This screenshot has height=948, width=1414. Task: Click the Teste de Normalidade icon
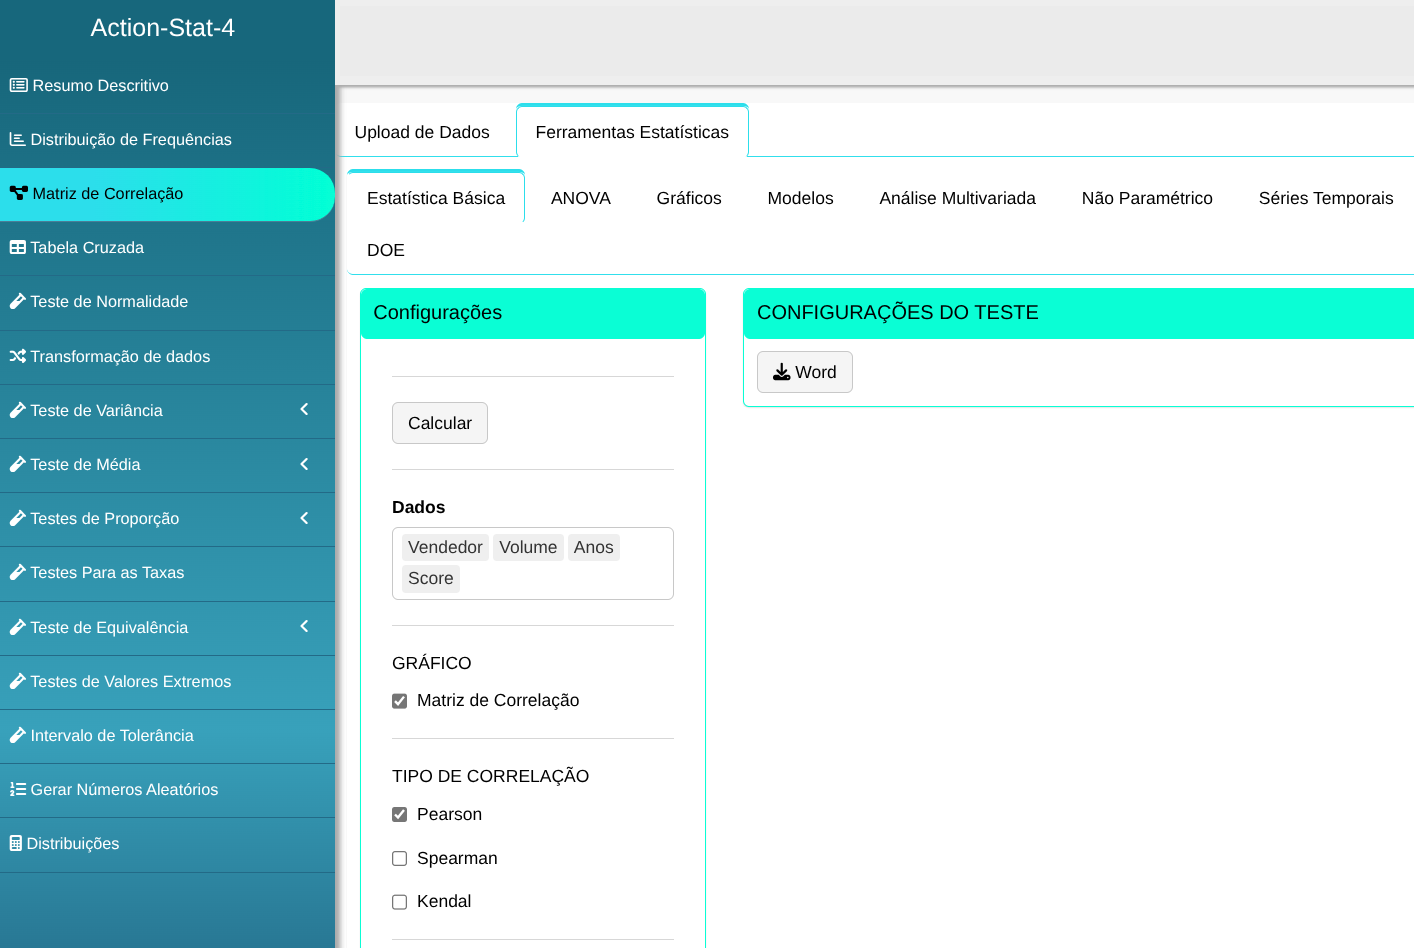[17, 302]
